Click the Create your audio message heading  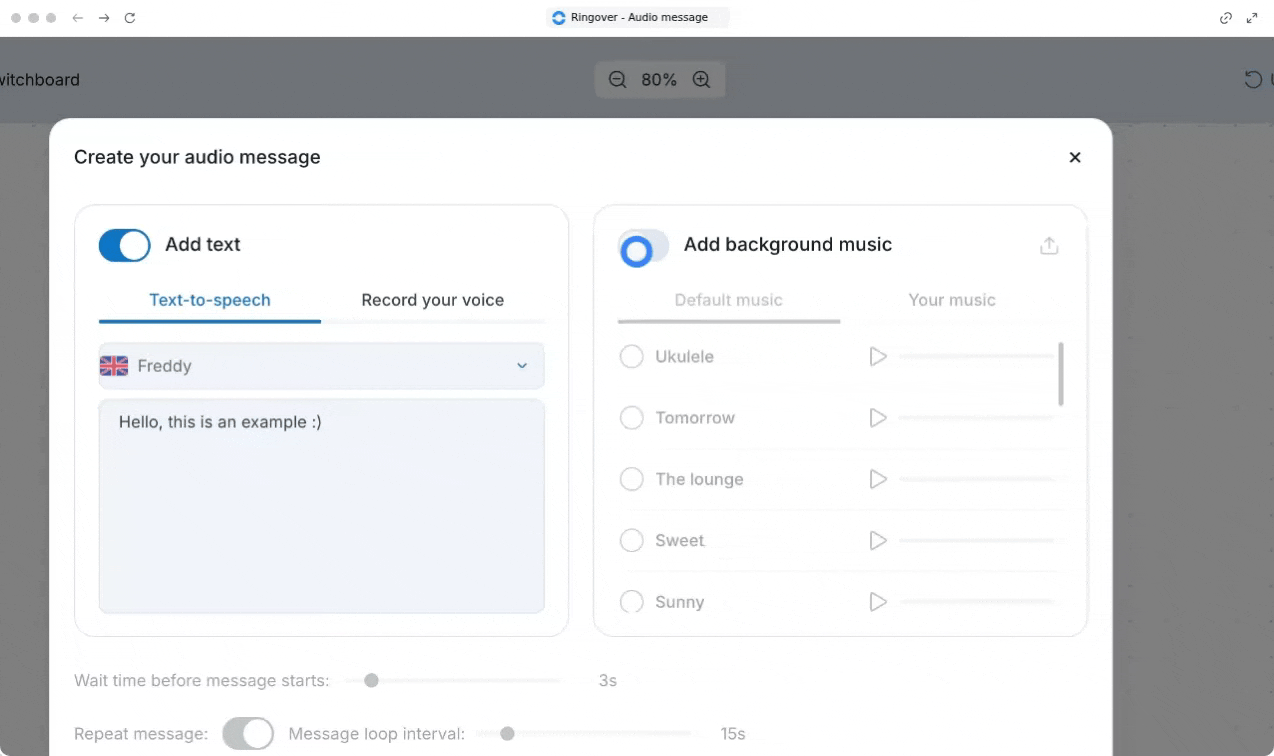pos(197,157)
